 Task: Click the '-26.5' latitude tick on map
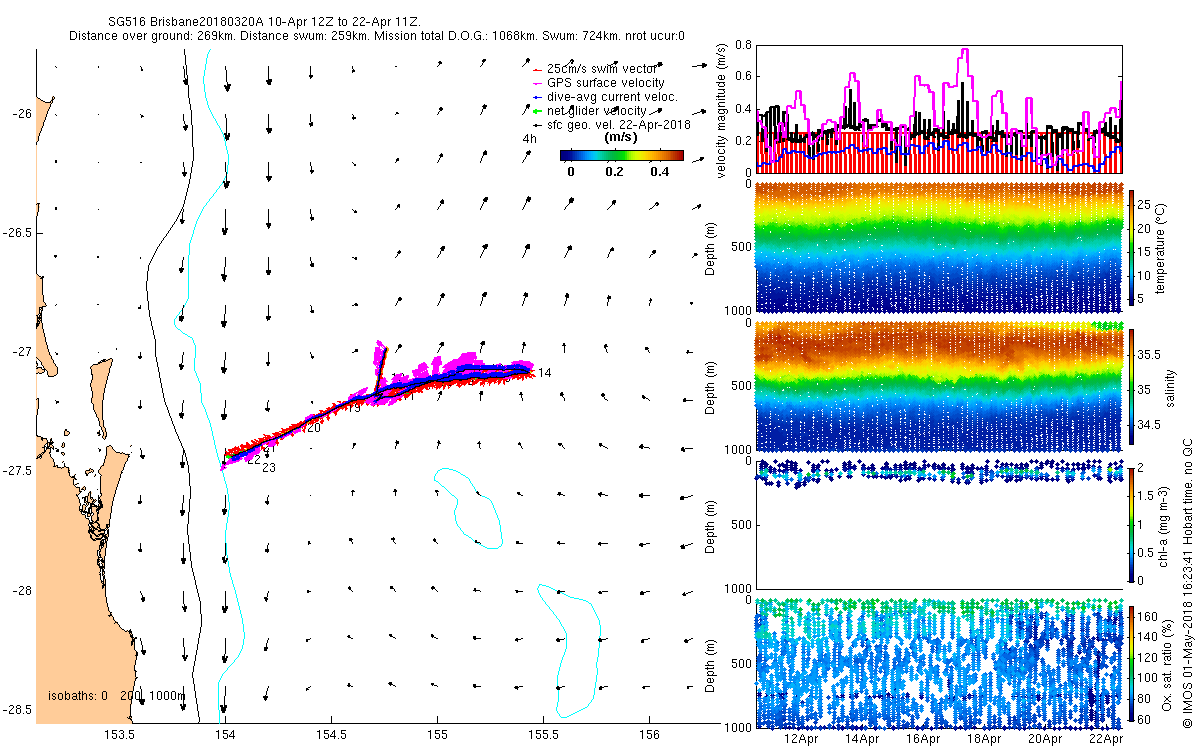[x=17, y=233]
